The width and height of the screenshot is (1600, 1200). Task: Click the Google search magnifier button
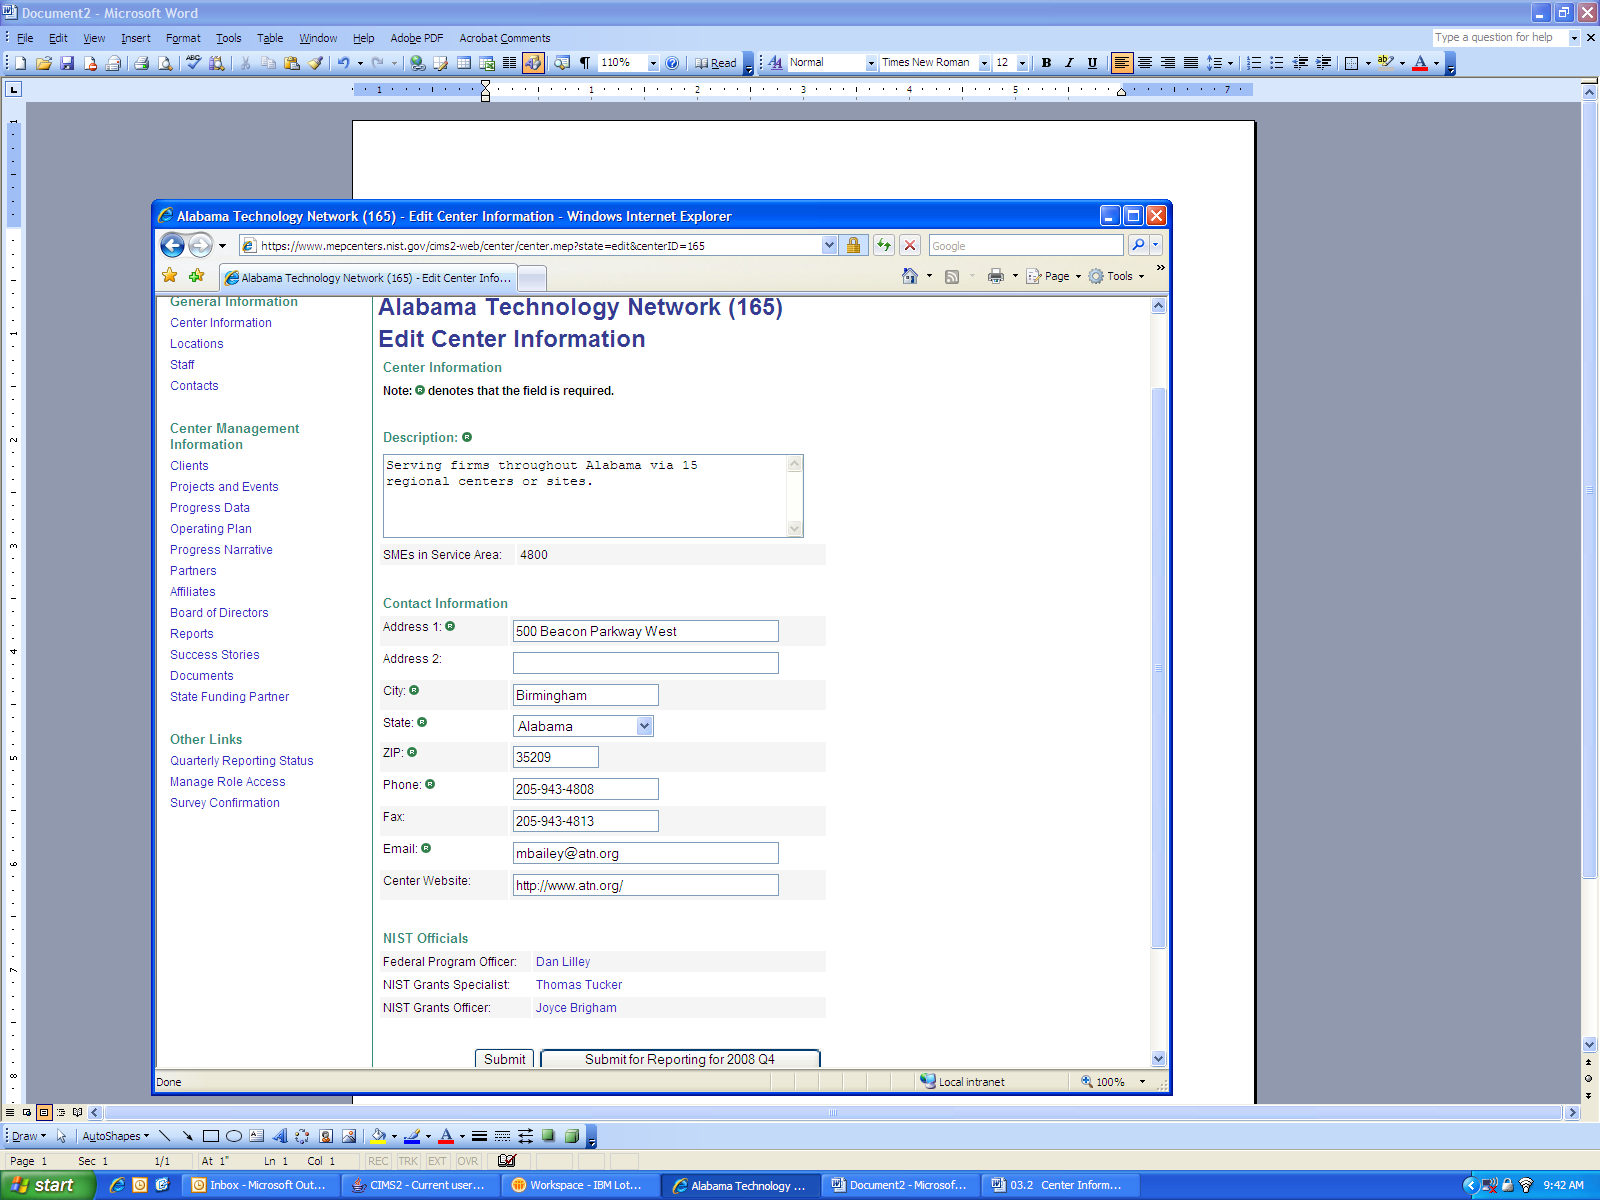[x=1138, y=245]
